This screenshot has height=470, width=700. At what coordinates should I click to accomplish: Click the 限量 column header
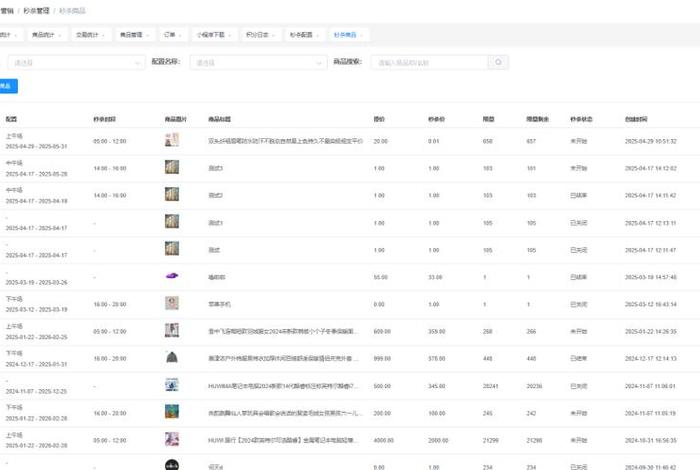488,119
